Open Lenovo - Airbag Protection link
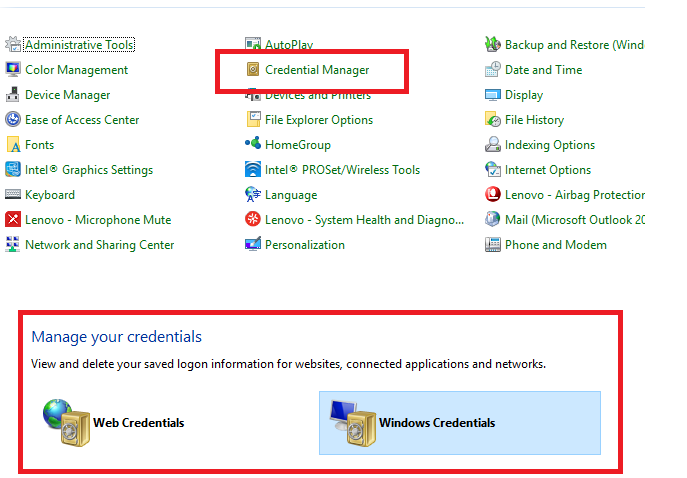687x478 pixels. [x=575, y=195]
